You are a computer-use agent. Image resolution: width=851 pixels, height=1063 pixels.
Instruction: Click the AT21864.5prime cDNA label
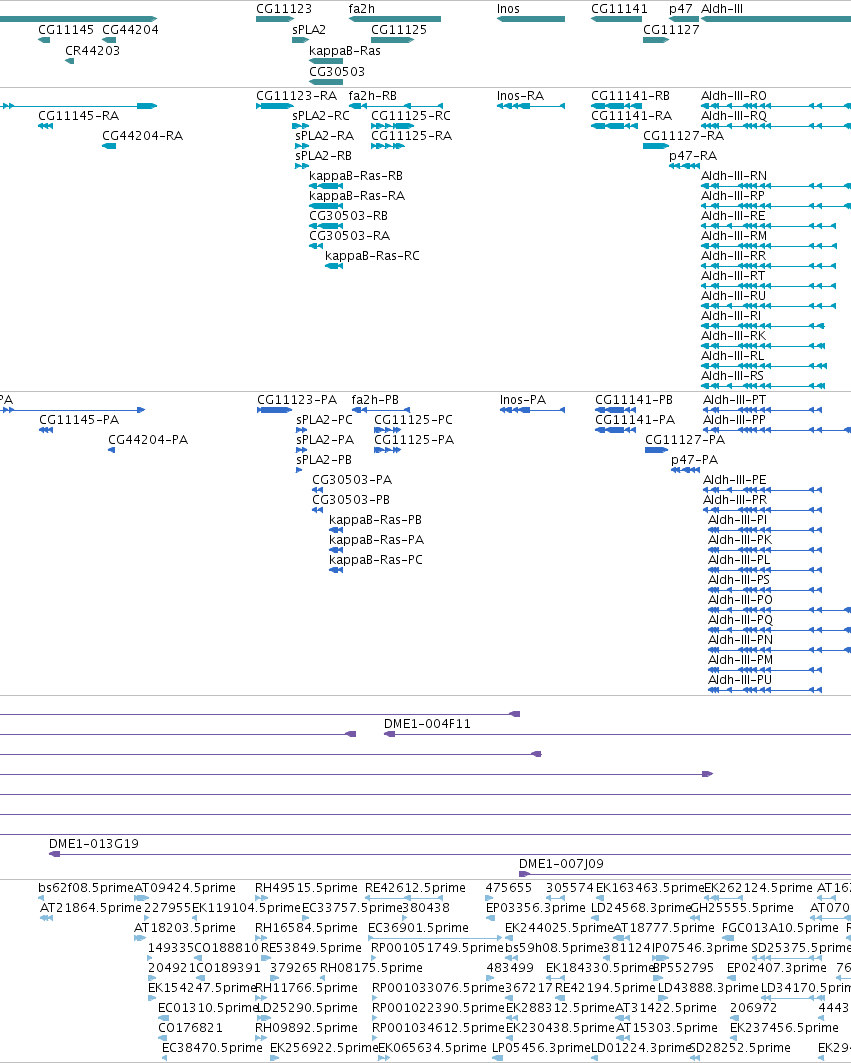91,908
